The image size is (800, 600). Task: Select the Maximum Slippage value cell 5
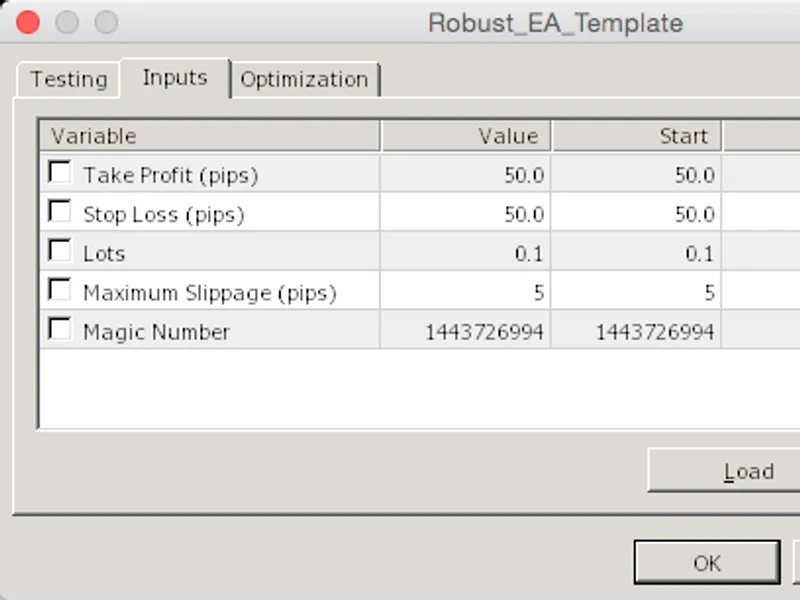[465, 292]
